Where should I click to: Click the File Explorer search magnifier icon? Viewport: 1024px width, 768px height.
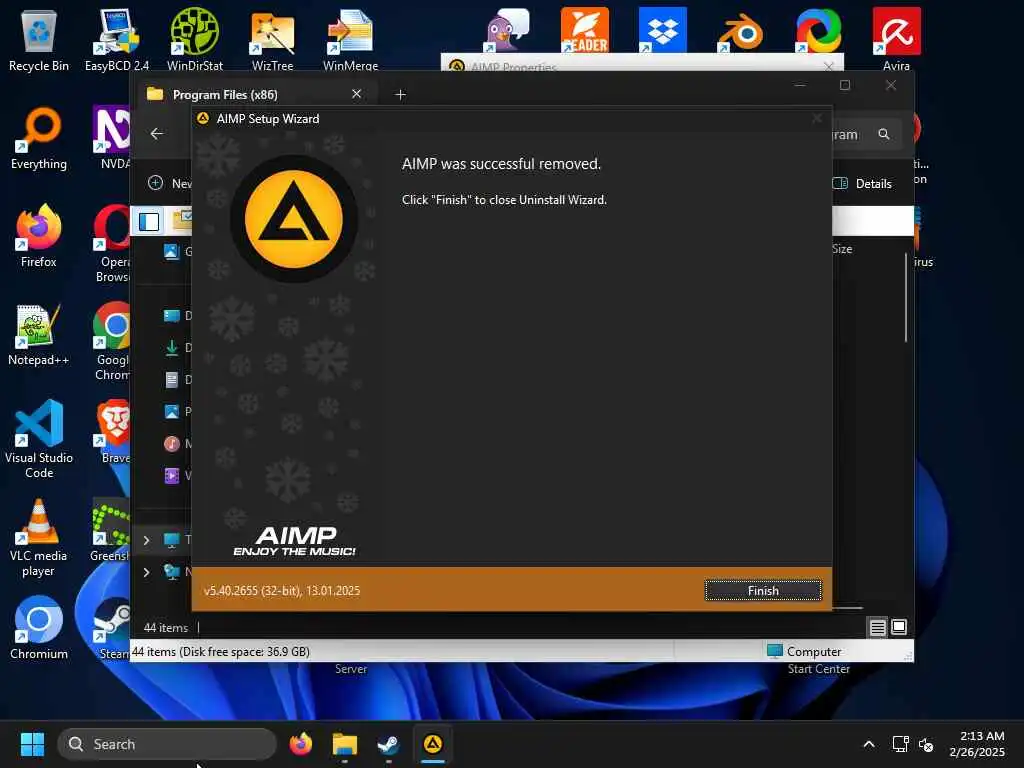coord(884,134)
